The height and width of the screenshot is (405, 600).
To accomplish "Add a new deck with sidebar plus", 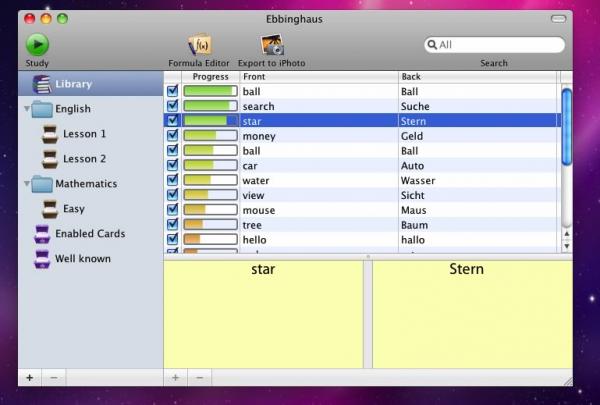I will click(29, 377).
